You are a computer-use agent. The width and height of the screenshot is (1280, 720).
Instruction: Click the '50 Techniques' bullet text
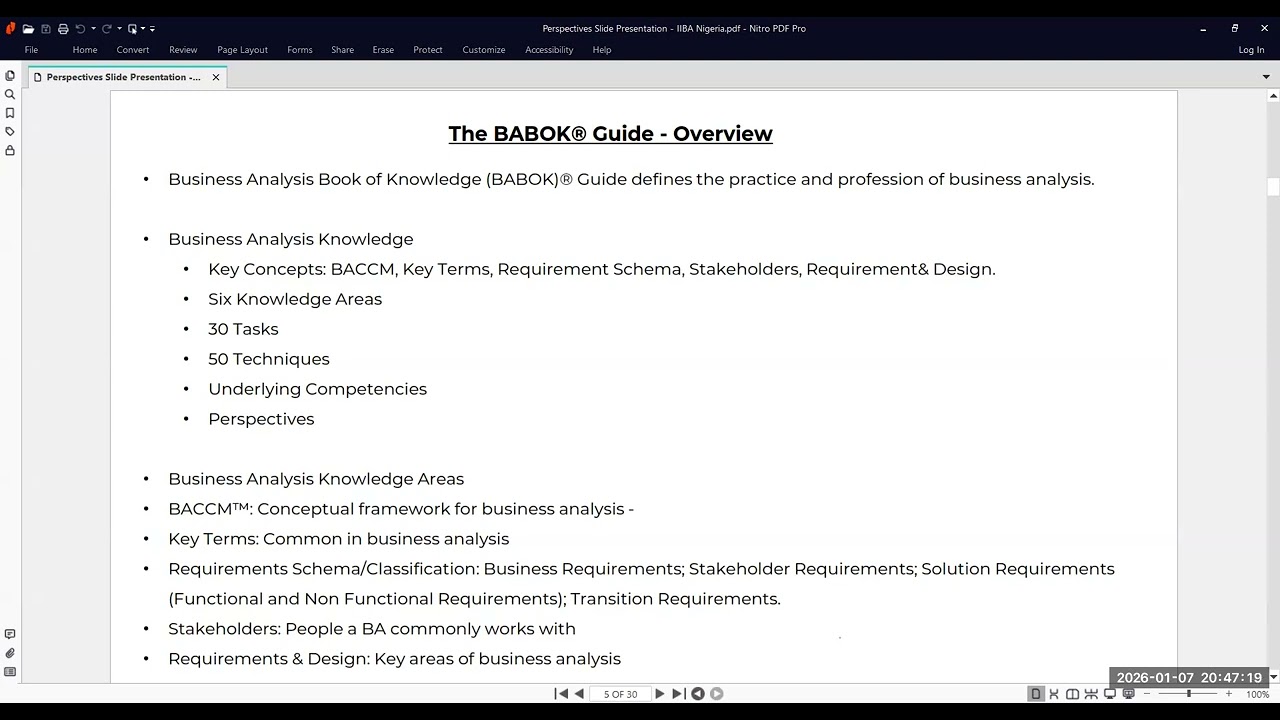[x=269, y=359]
